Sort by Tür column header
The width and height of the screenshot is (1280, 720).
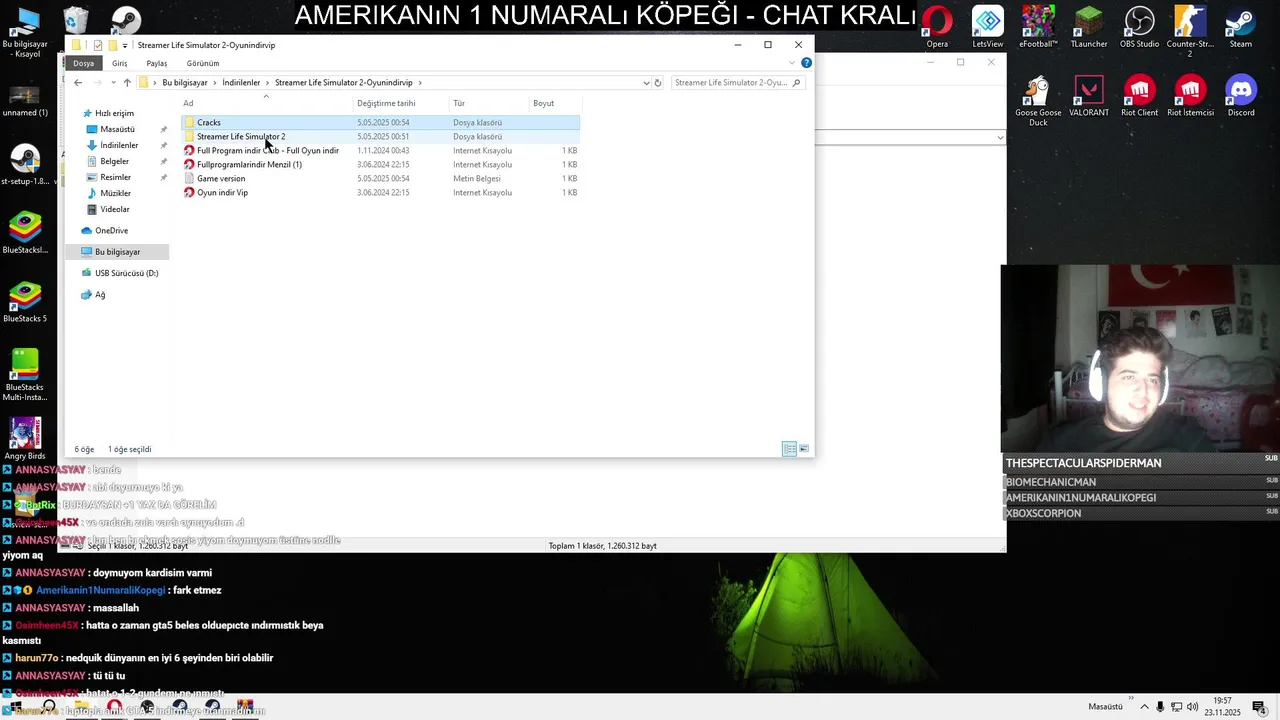pos(489,103)
